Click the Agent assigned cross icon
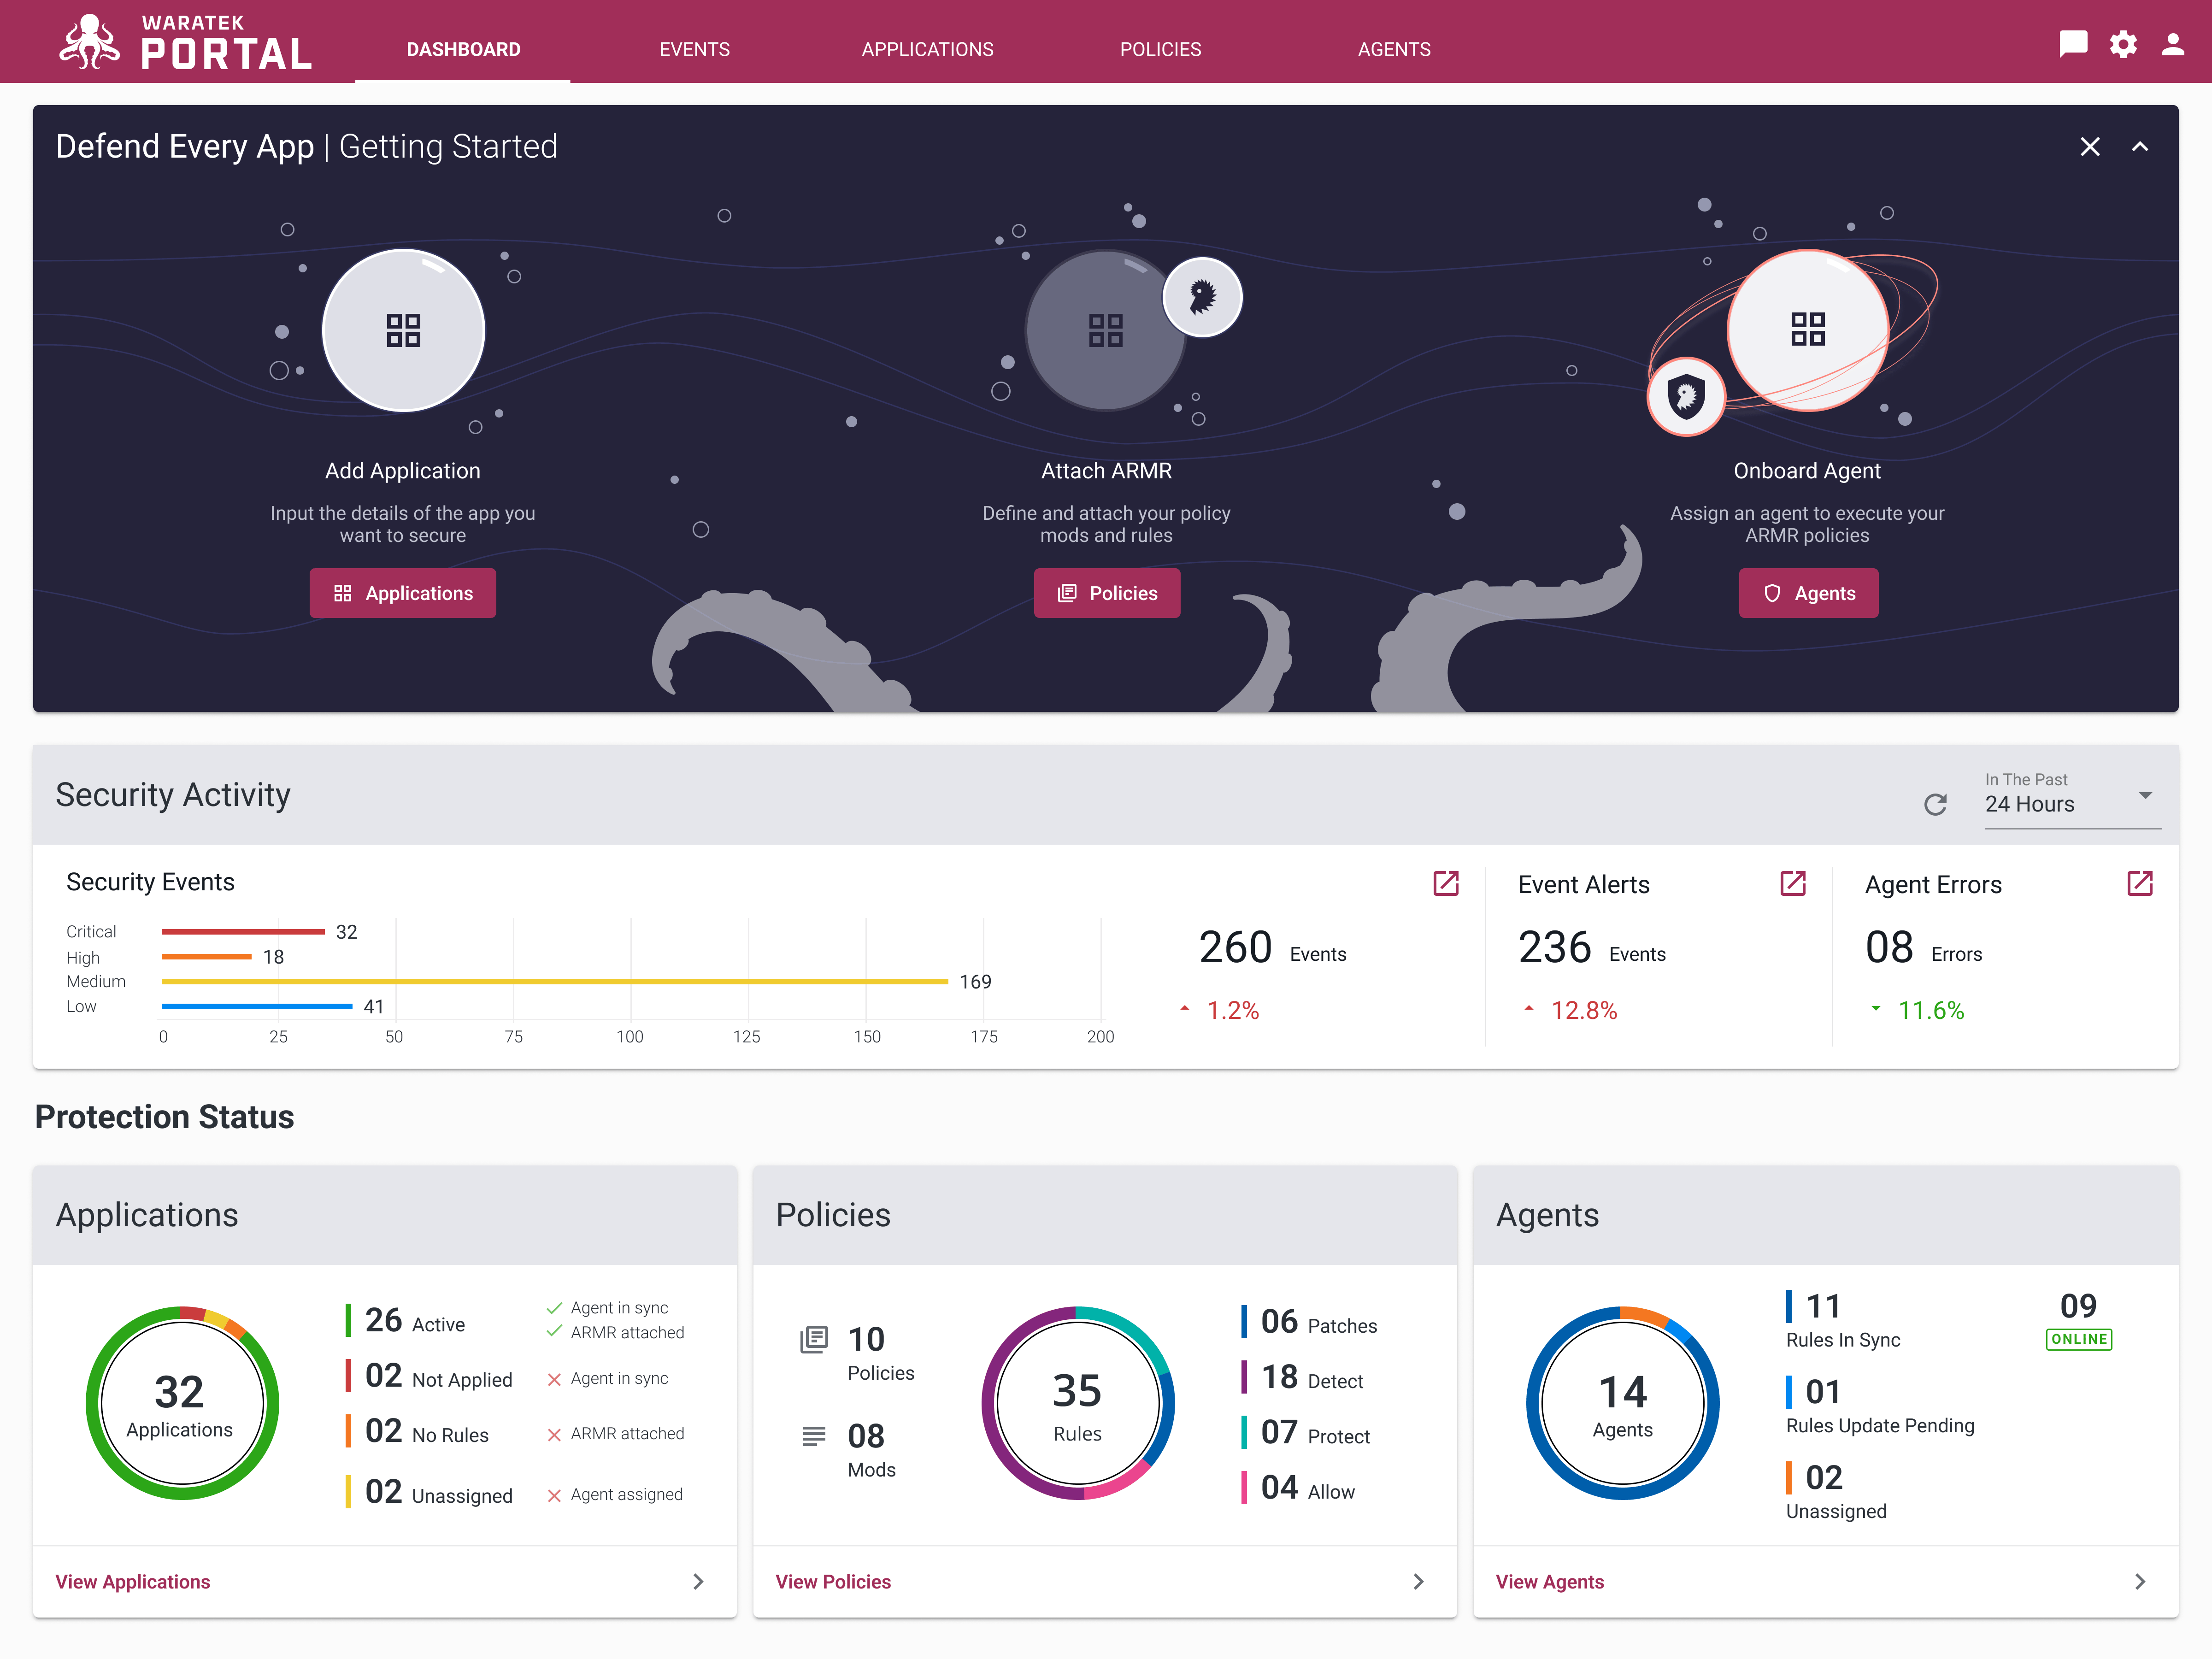This screenshot has width=2212, height=1659. 554,1495
